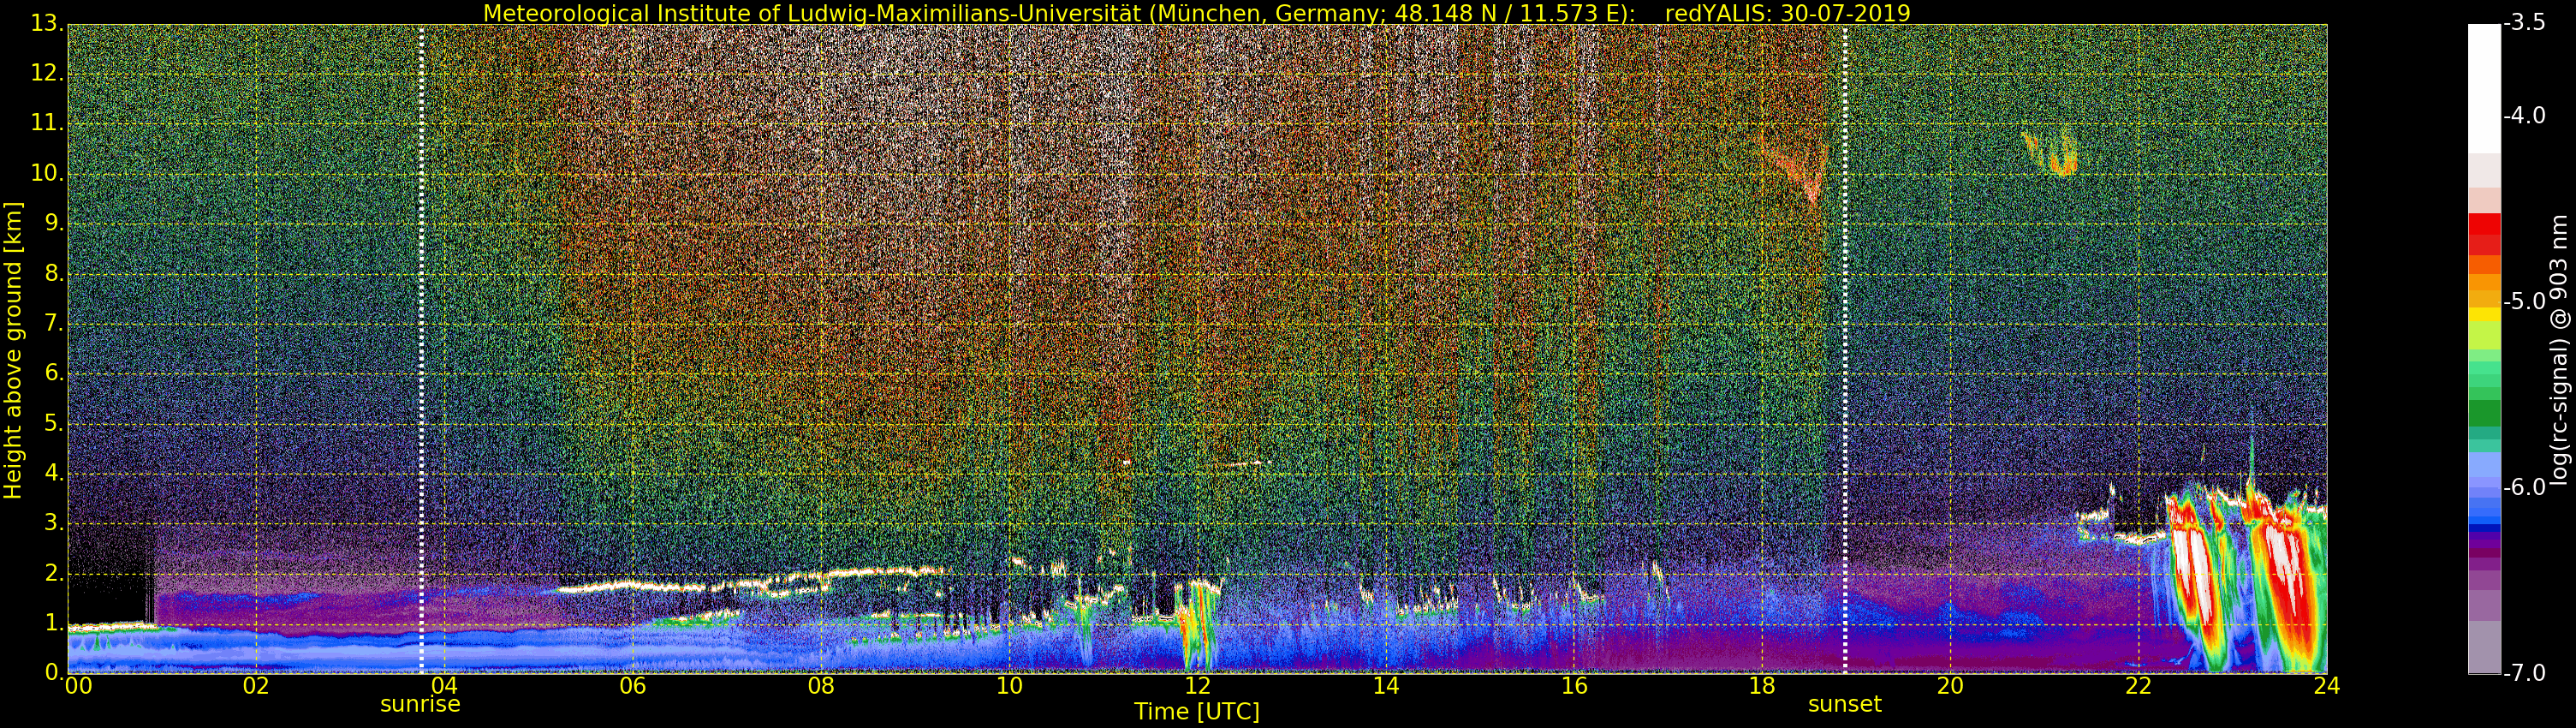Click the '24' time tick label
The width and height of the screenshot is (2576, 728).
coord(2326,686)
